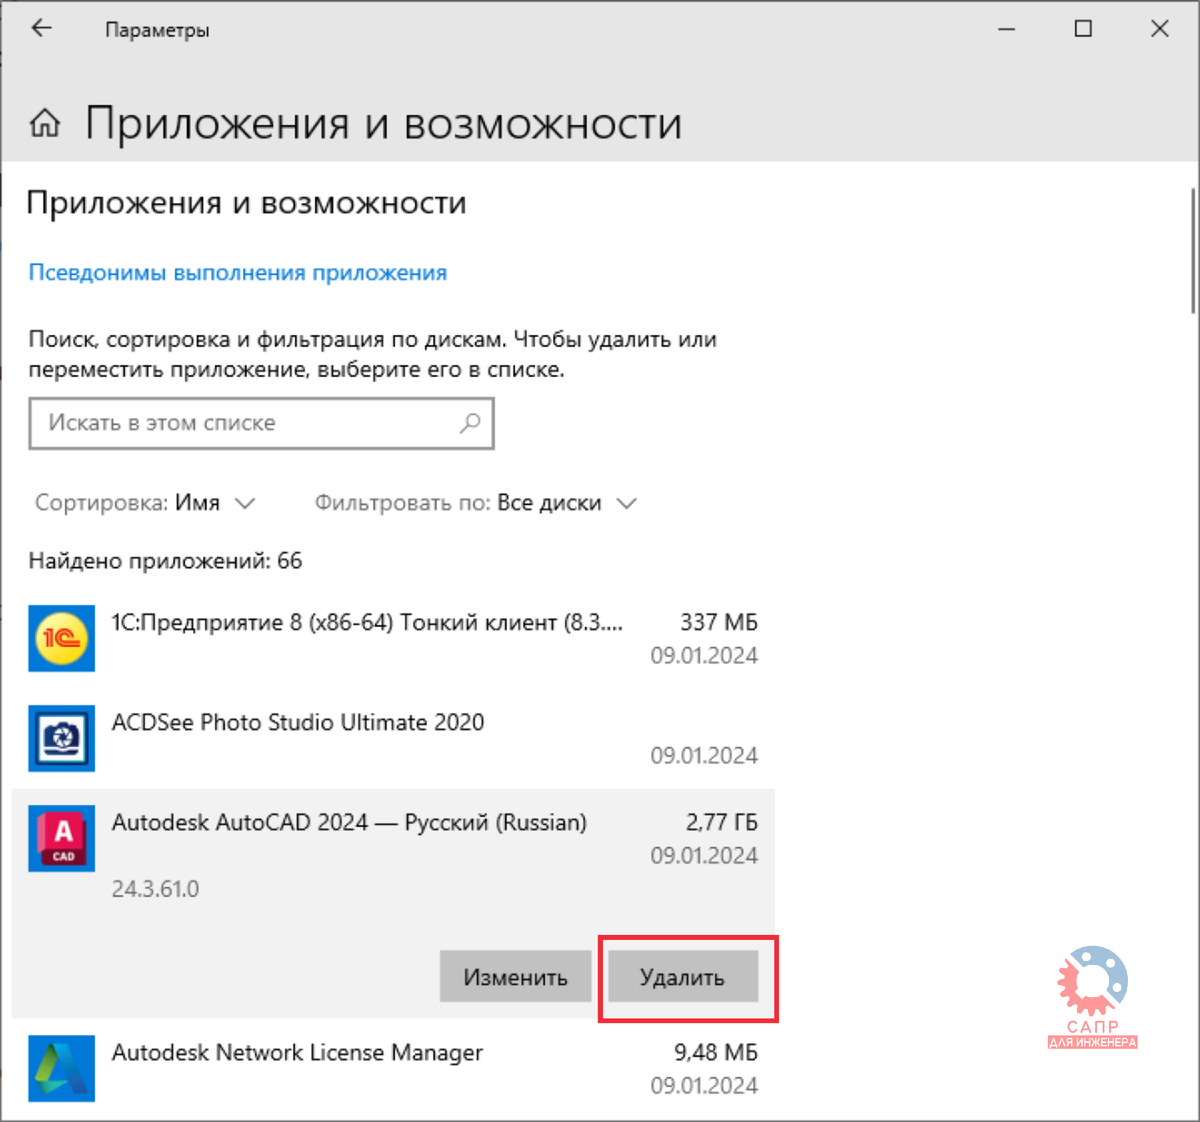The image size is (1200, 1122).
Task: Open Псевдонимы выполнения приложения link
Action: 238,273
